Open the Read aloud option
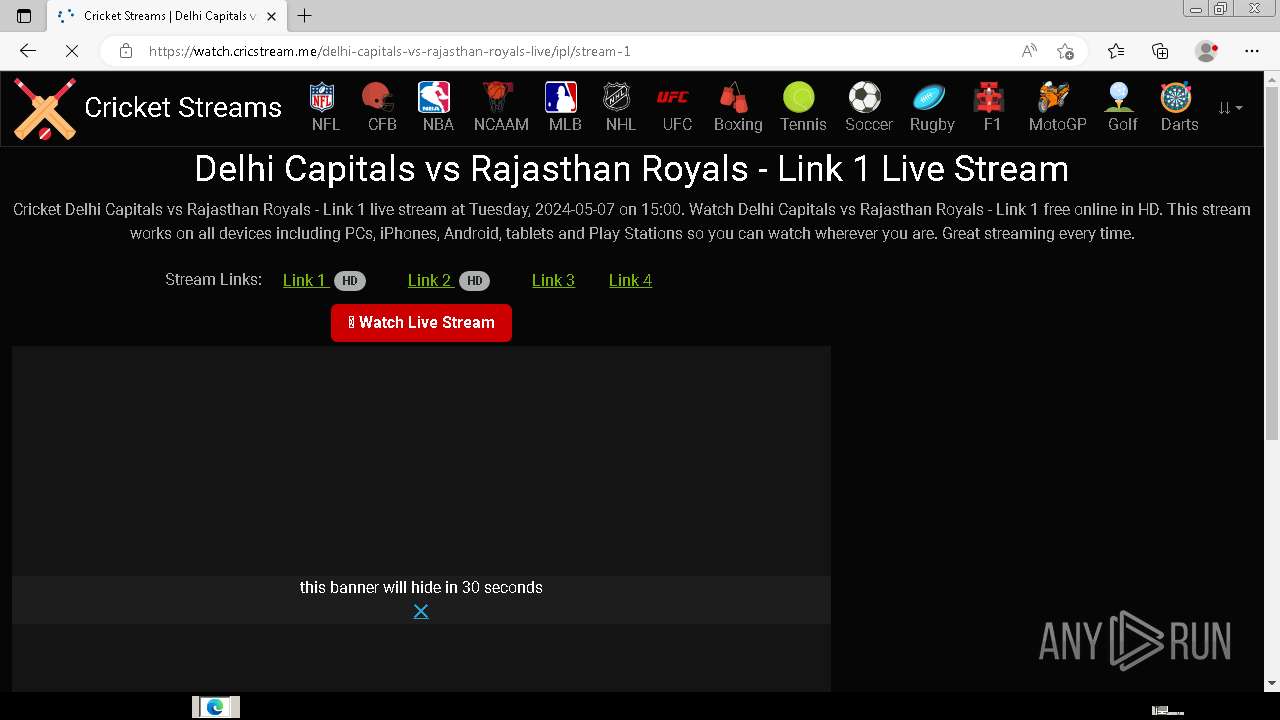The image size is (1280, 720). (1029, 51)
